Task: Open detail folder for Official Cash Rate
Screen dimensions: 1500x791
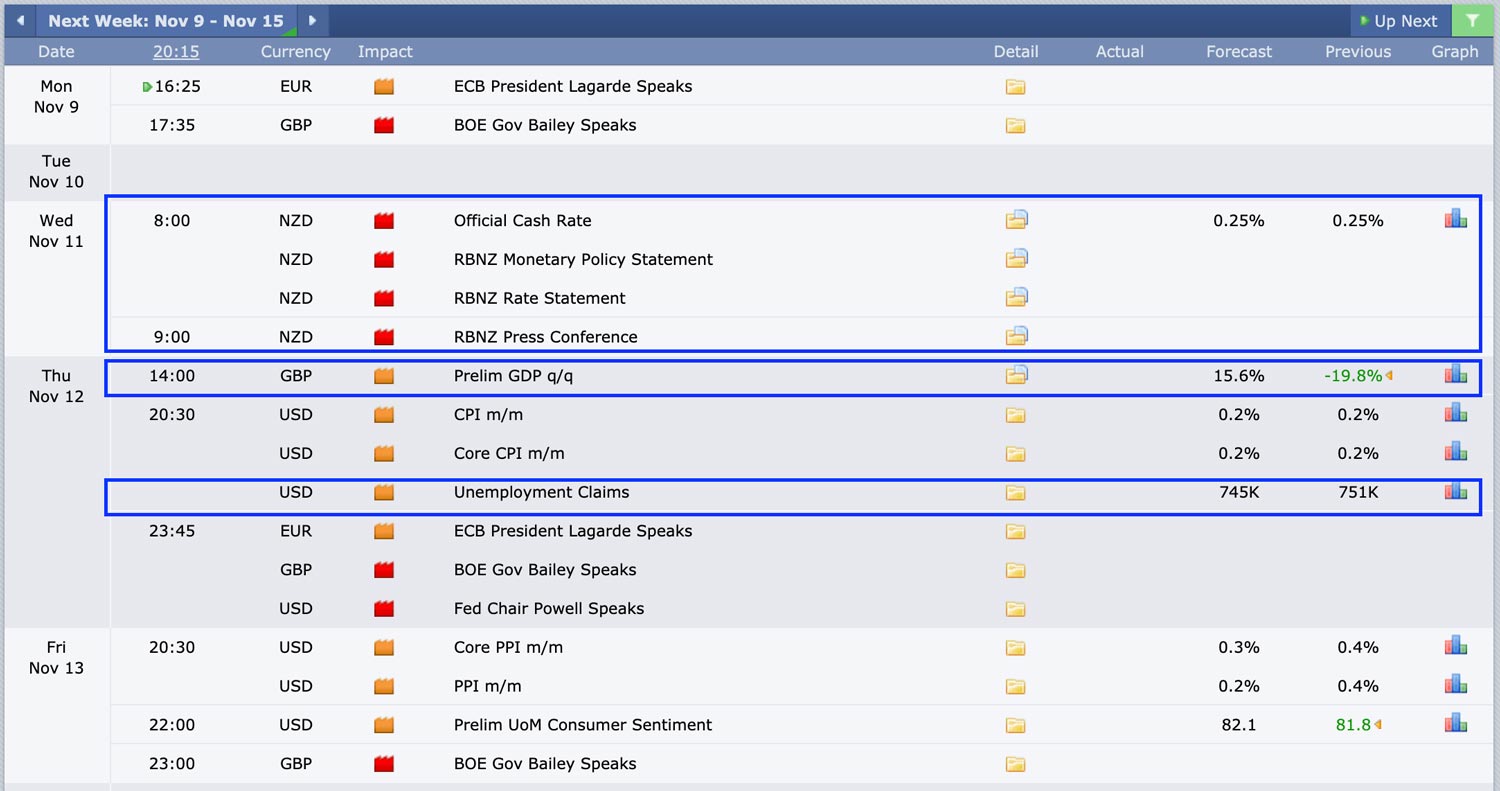Action: (1016, 220)
